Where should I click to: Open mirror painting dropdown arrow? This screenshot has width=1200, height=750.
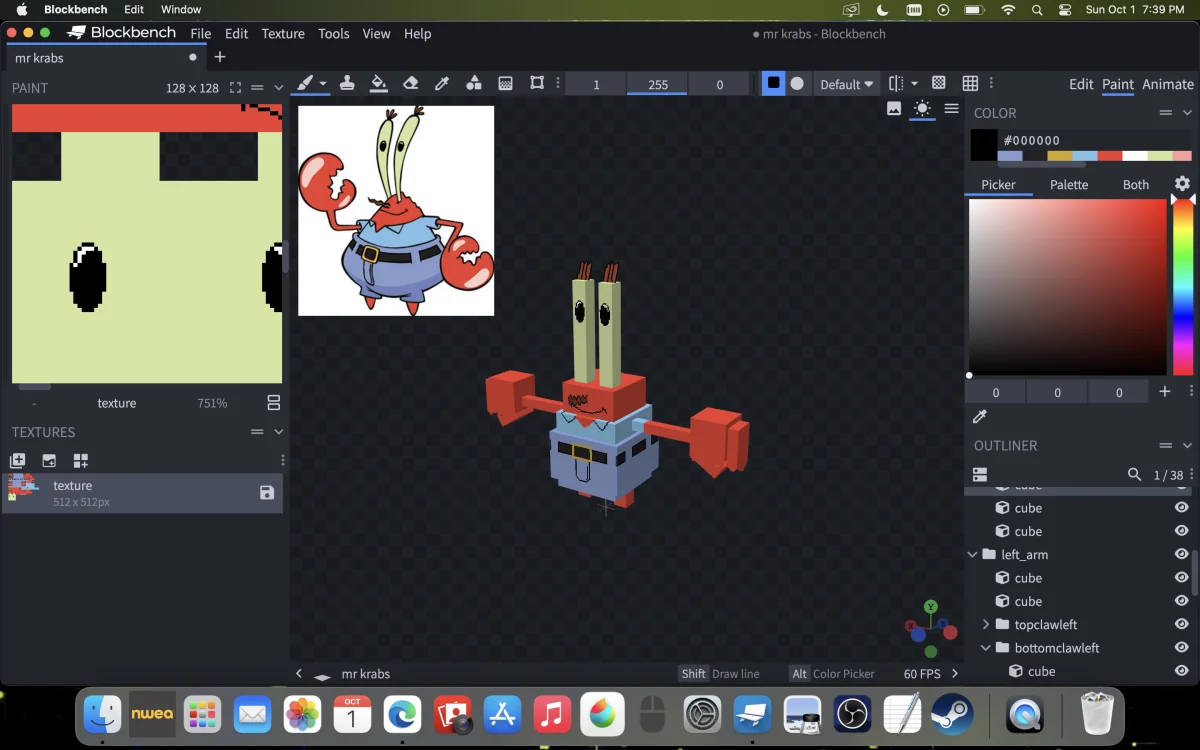coord(914,84)
